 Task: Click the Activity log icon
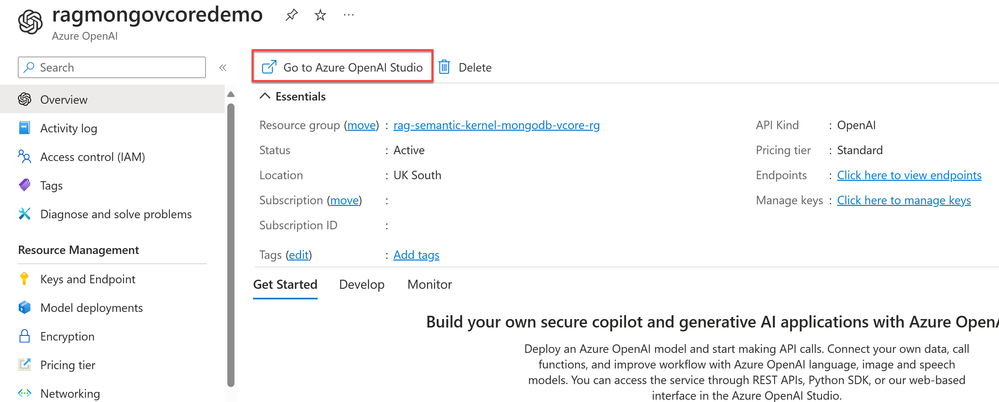tap(25, 128)
